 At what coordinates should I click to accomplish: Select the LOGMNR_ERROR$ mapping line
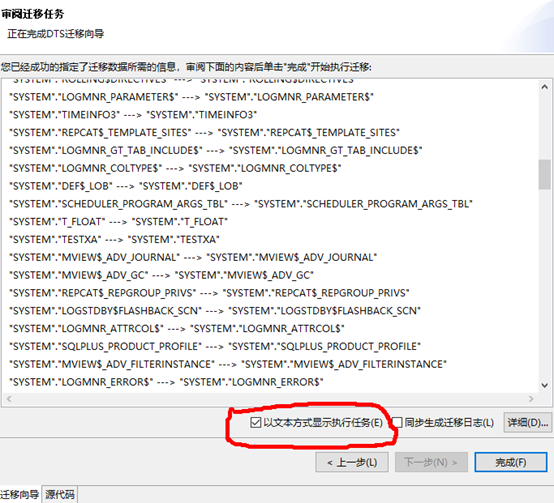click(166, 382)
